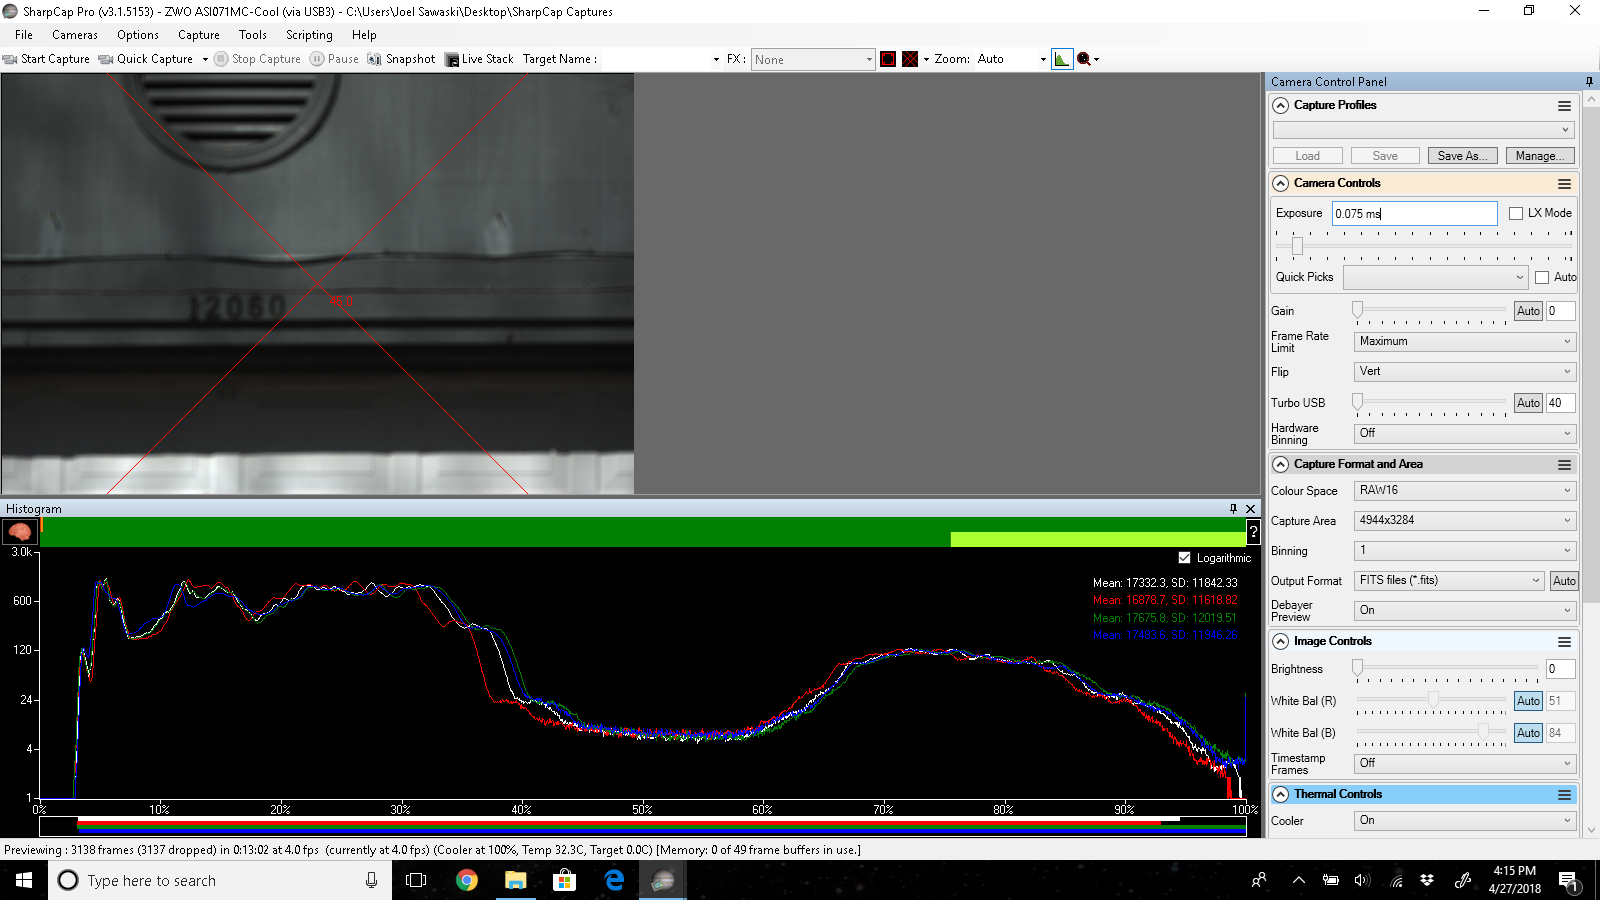Toggle White Bal (B) Auto button
Image resolution: width=1600 pixels, height=900 pixels.
click(x=1528, y=733)
